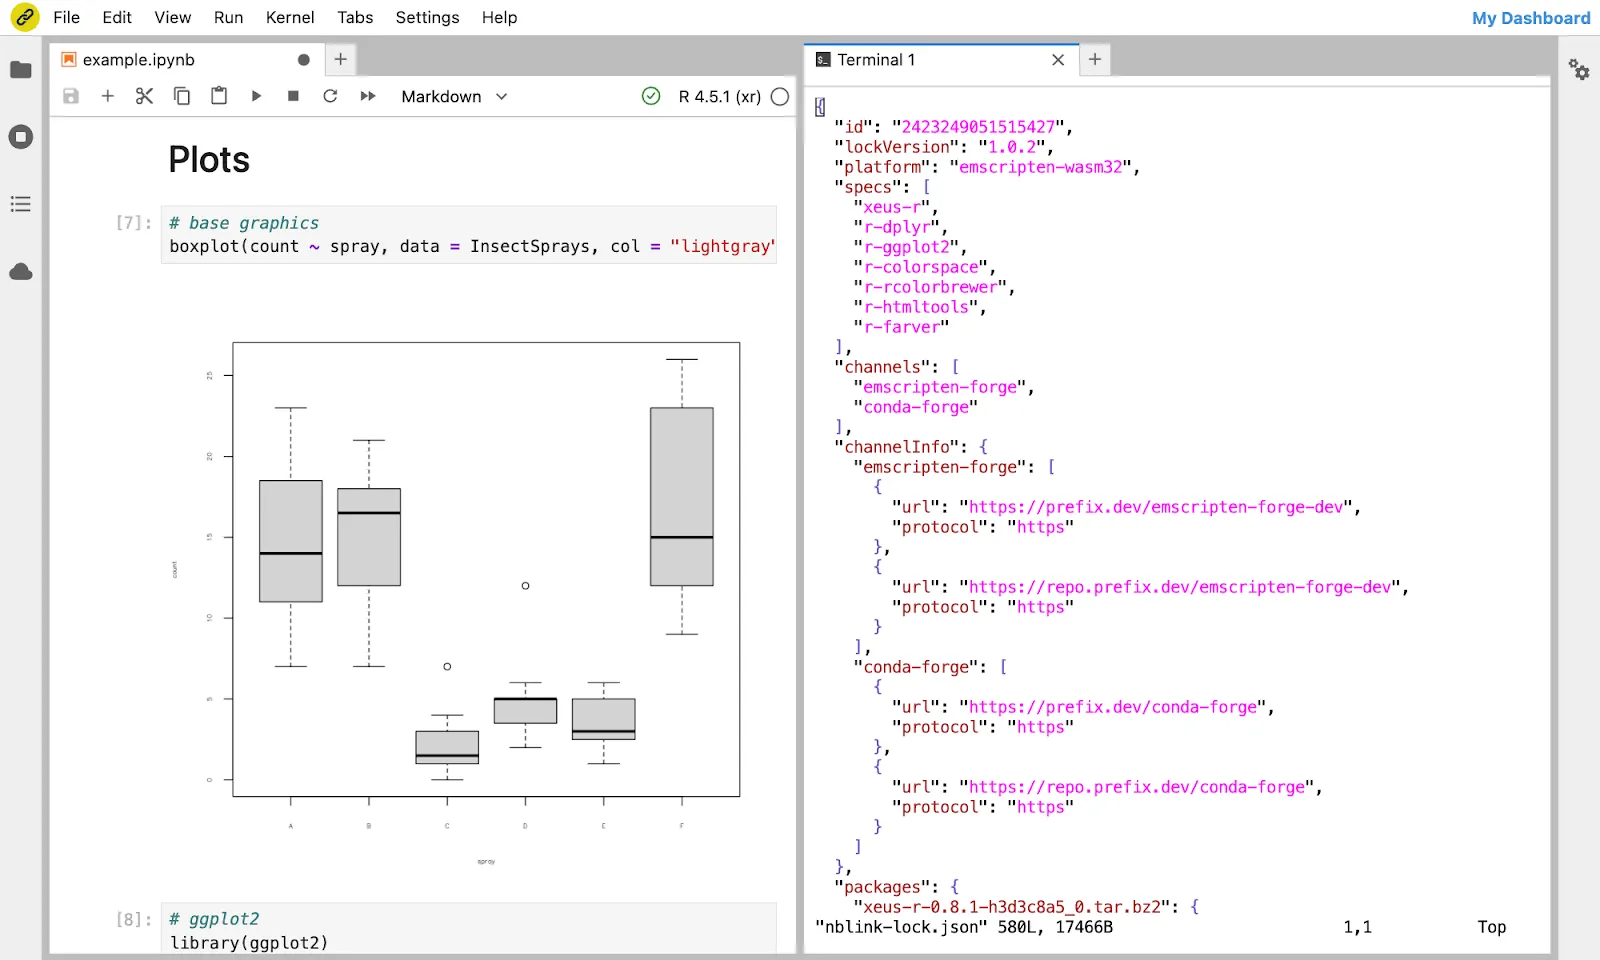Viewport: 1600px width, 960px height.
Task: Click the "packages" key in terminal
Action: pos(882,887)
